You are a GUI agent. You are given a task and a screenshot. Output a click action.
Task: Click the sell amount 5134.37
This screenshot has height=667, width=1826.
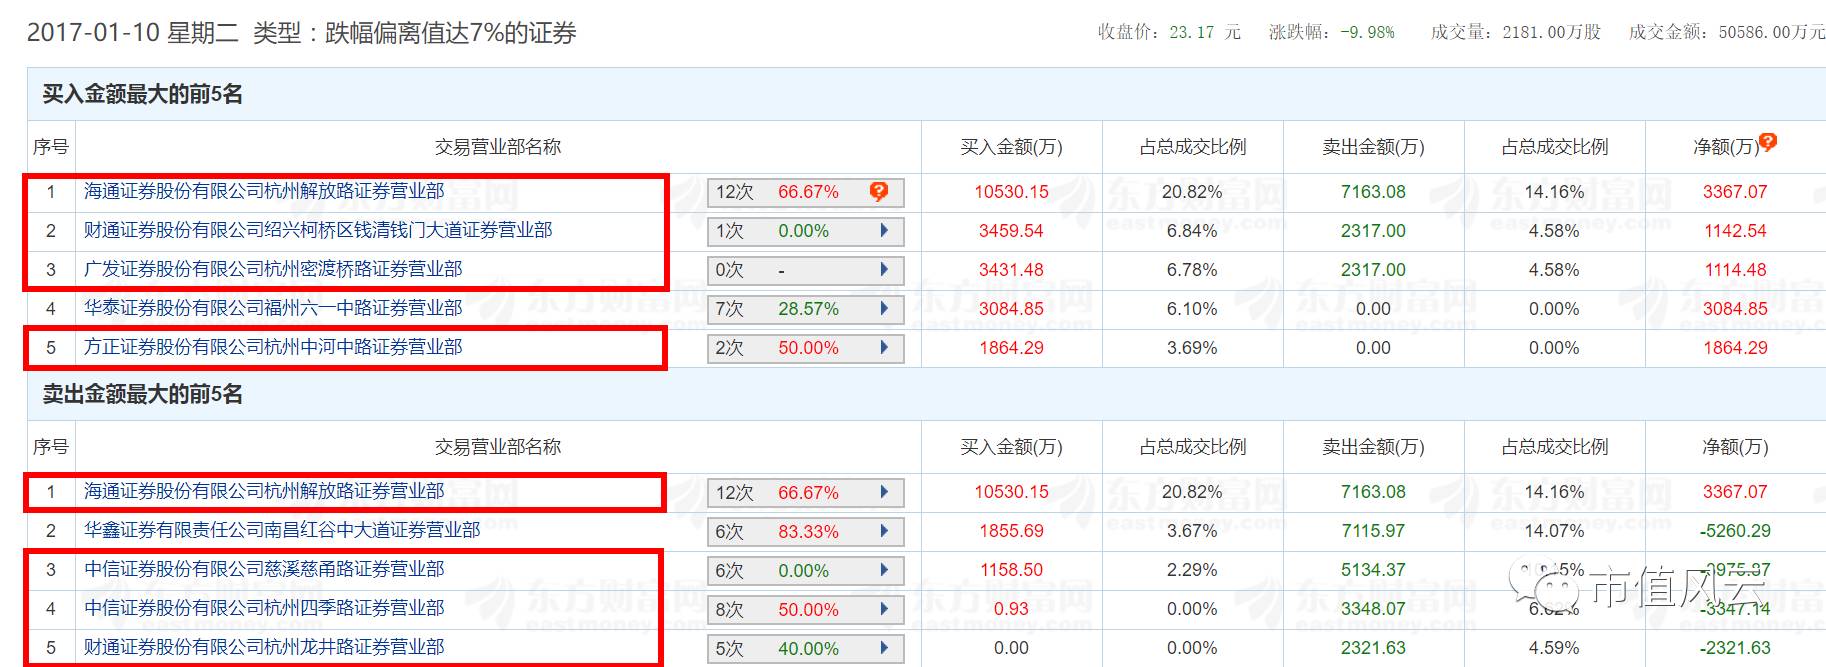pyautogui.click(x=1373, y=570)
